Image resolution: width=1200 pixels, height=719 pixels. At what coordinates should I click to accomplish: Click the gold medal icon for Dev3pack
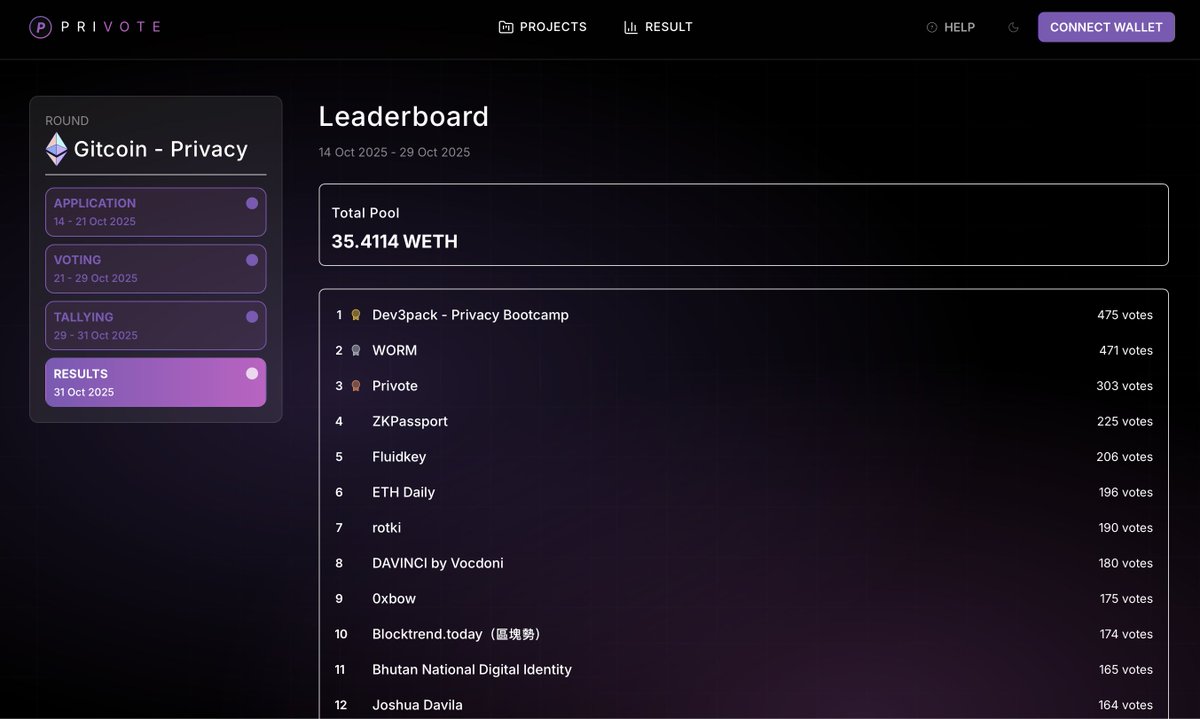point(355,315)
